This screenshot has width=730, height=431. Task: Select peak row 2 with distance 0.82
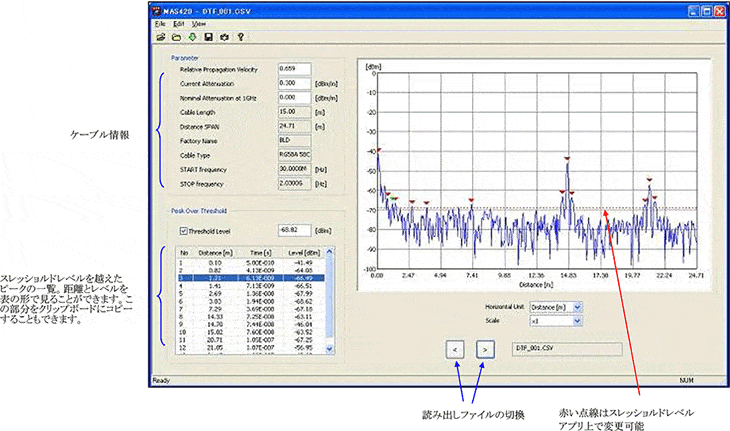point(250,270)
